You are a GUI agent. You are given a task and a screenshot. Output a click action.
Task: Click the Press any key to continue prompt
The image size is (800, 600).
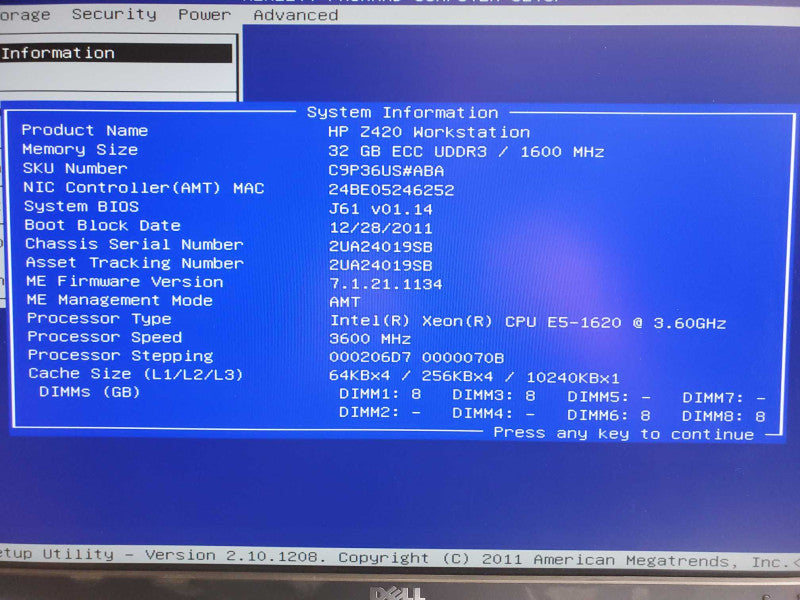pyautogui.click(x=624, y=434)
